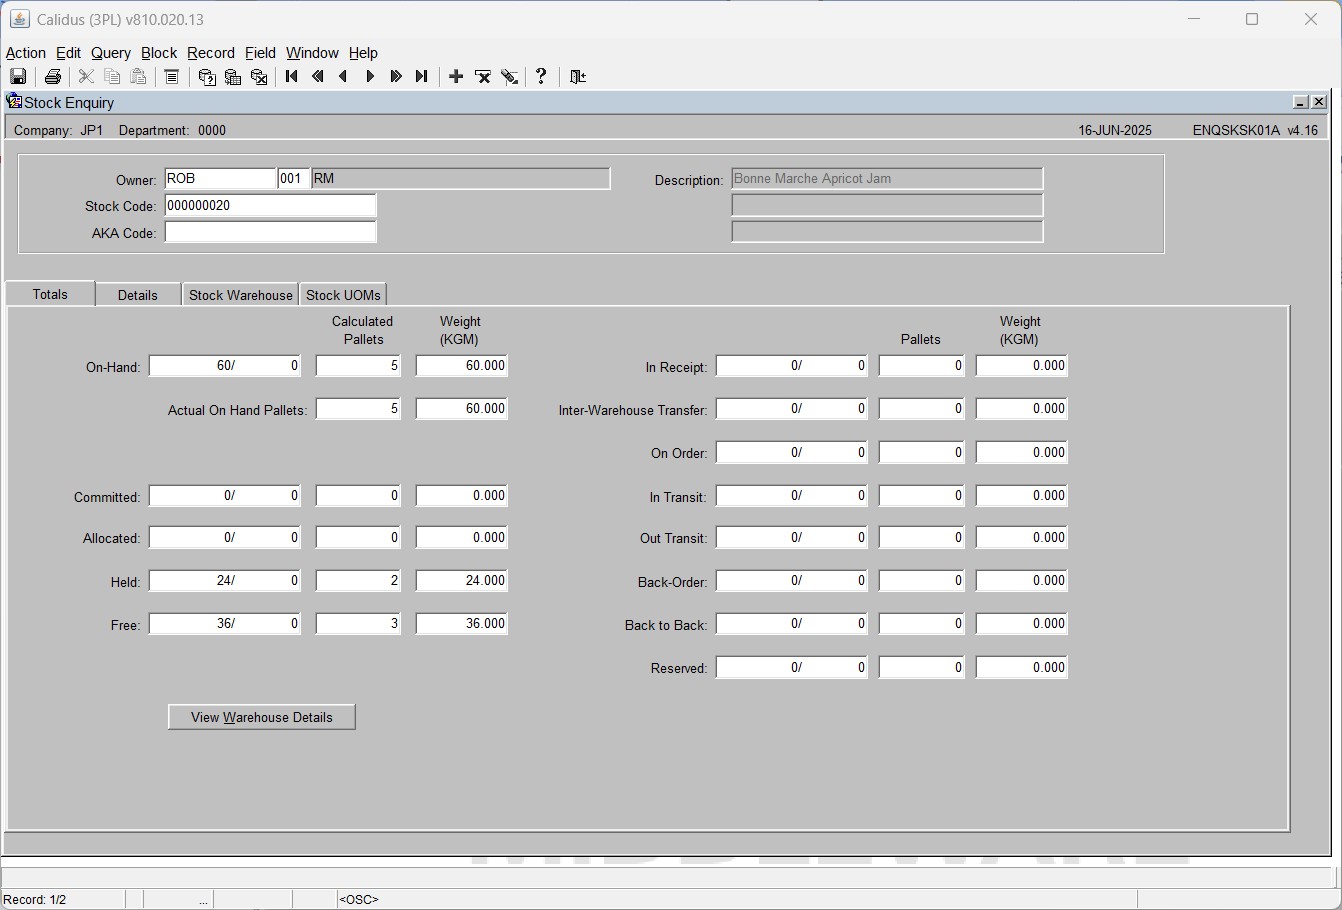Click the Description field Bonne Marche Apricot Jam
Screen dimensions: 1342x910
[x=887, y=179]
